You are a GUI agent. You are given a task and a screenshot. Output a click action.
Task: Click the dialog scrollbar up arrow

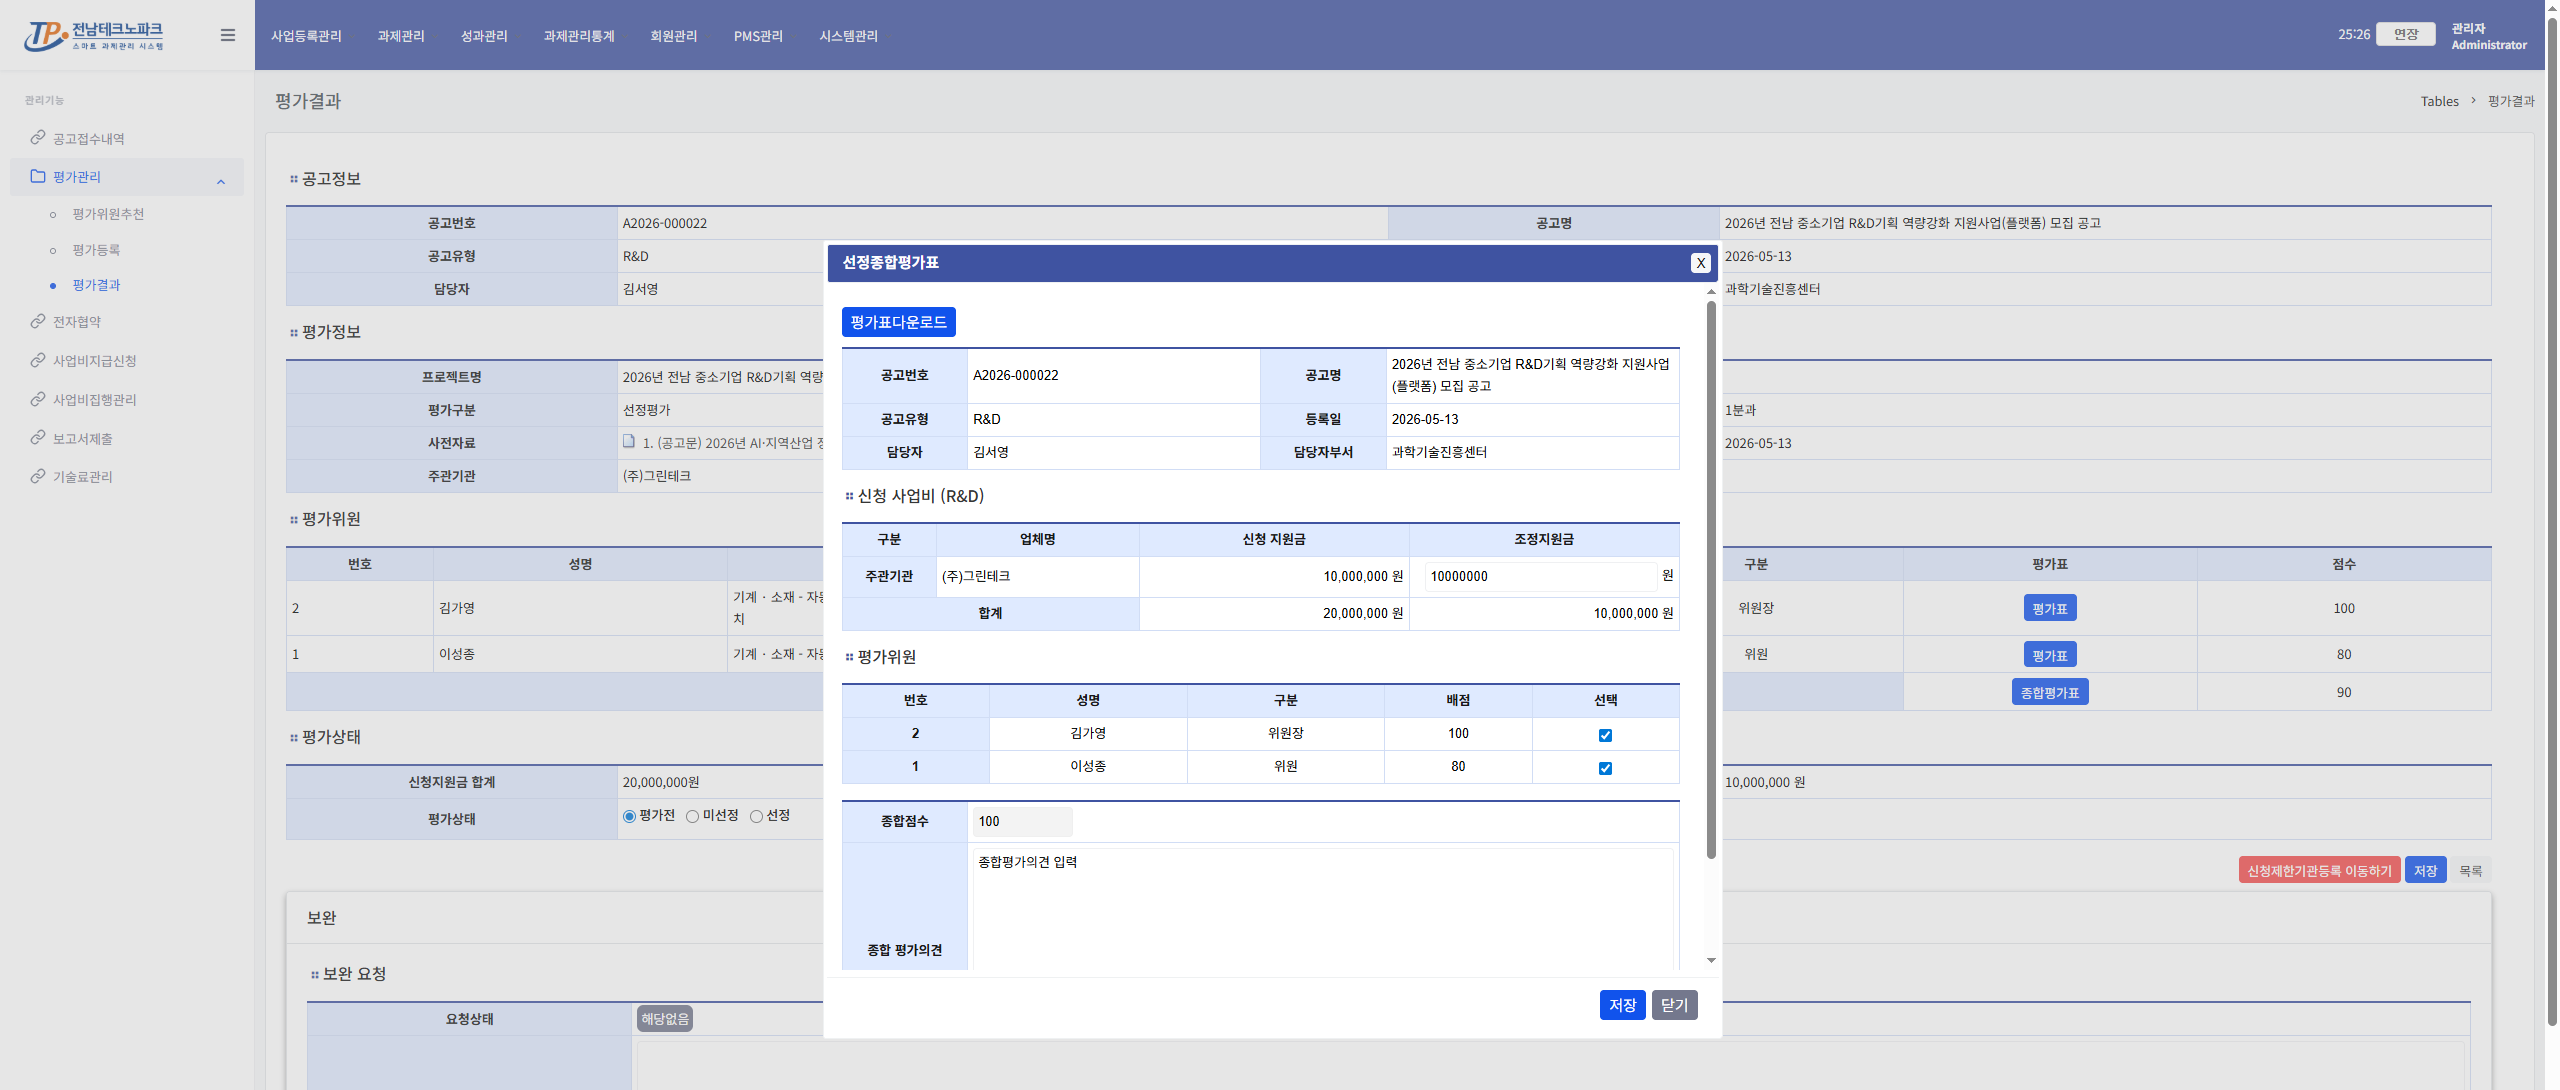pyautogui.click(x=1711, y=291)
